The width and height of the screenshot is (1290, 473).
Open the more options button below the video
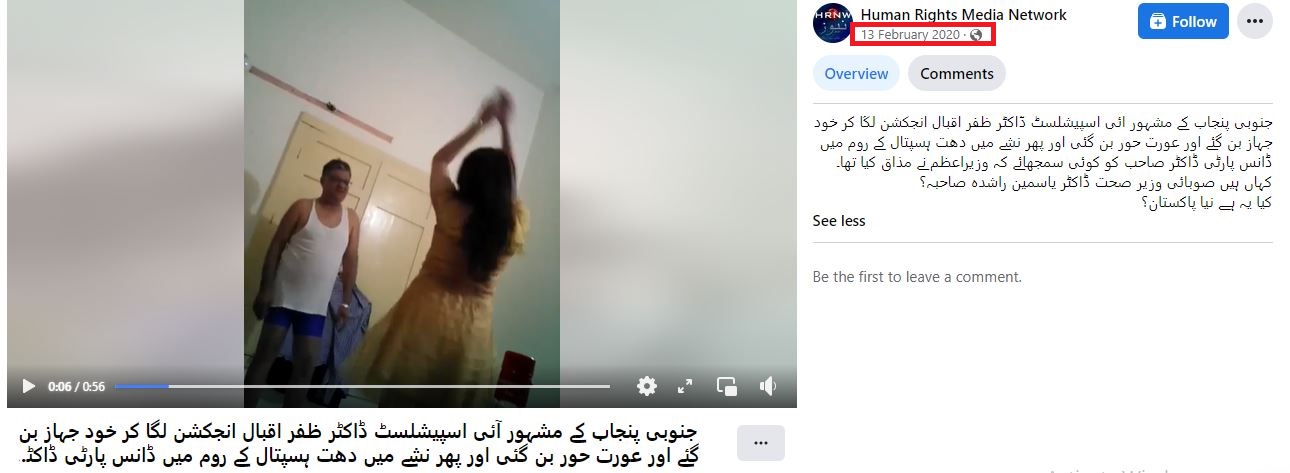[x=760, y=443]
